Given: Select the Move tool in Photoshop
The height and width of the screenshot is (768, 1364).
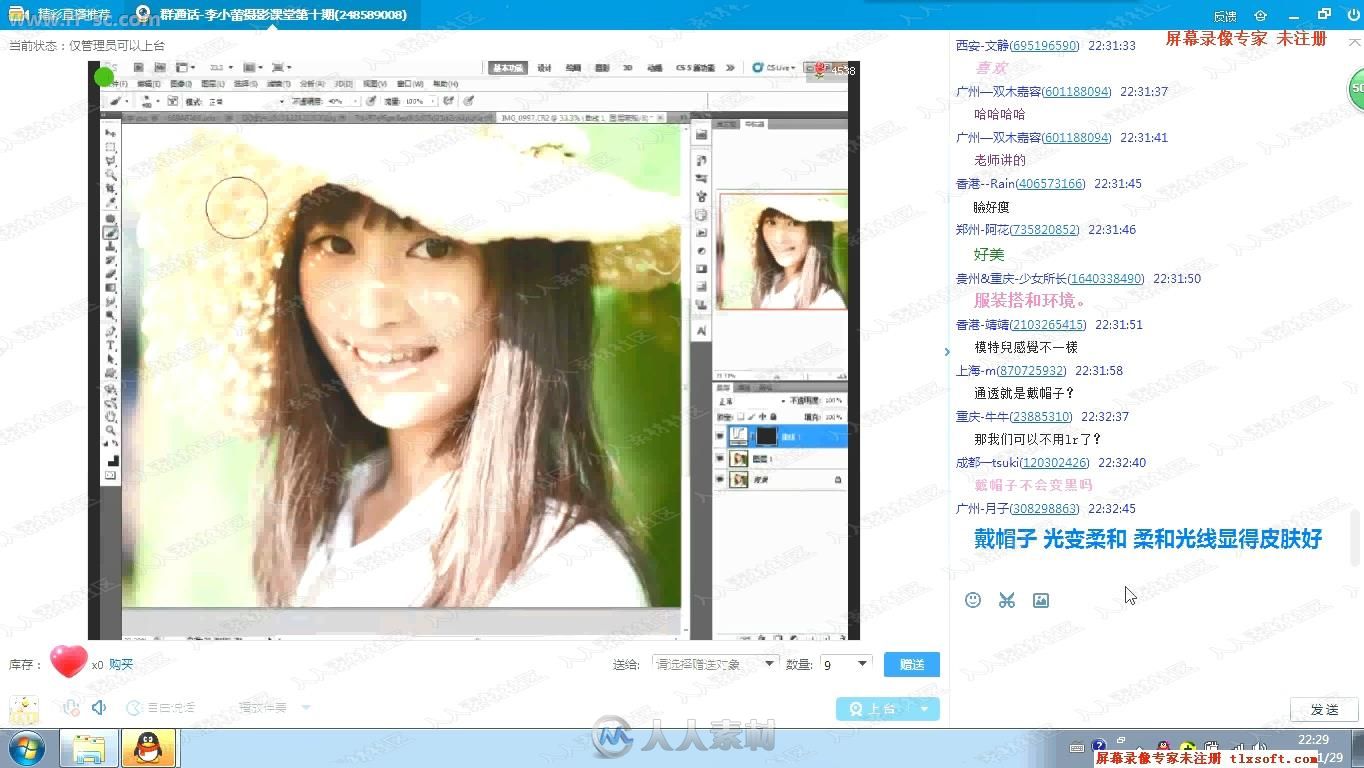Looking at the screenshot, I should click(110, 133).
